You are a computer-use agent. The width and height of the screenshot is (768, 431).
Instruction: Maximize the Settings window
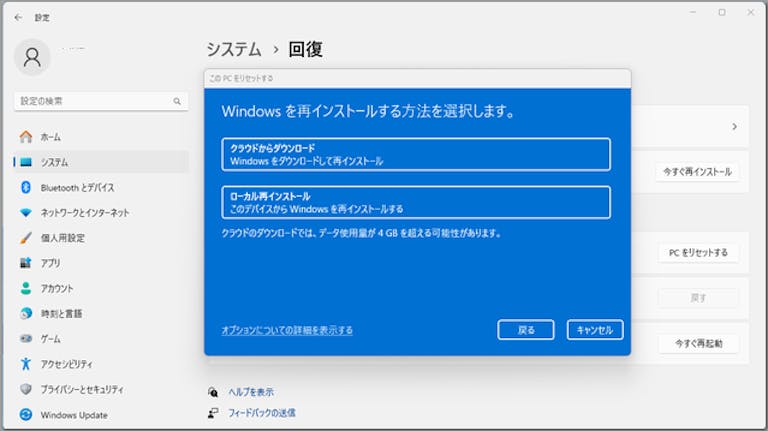point(722,12)
